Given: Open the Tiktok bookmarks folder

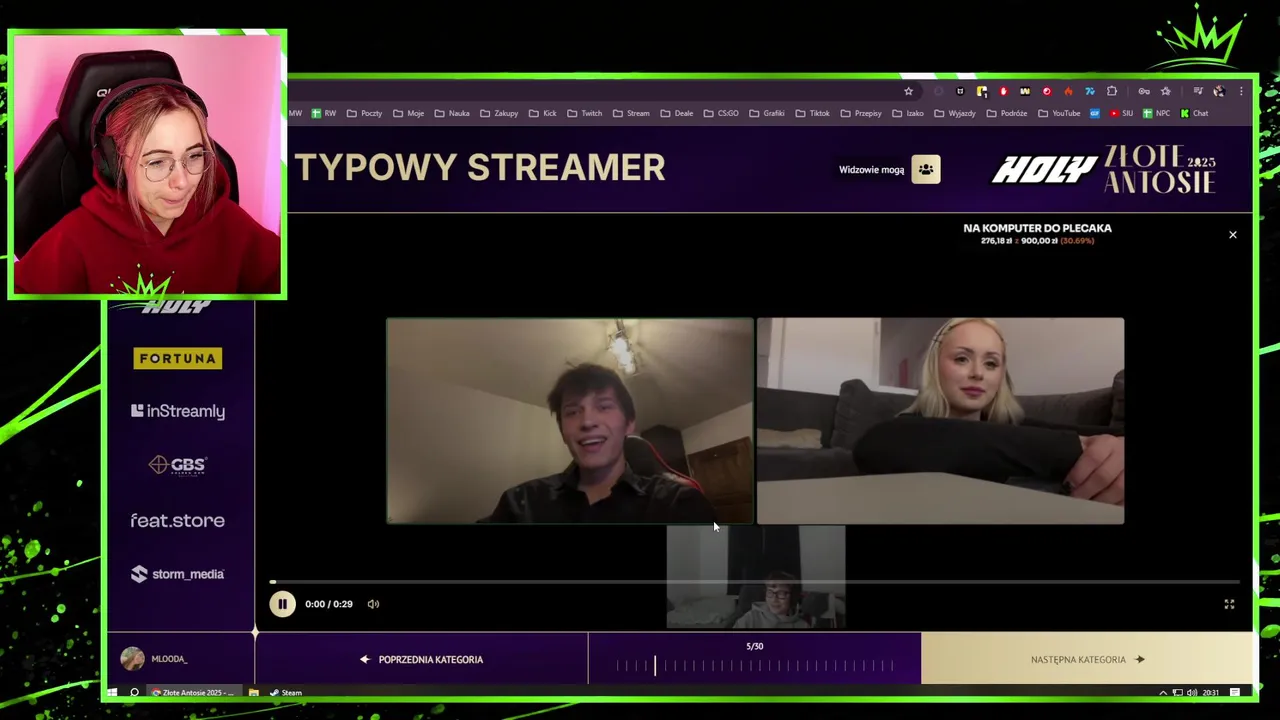Looking at the screenshot, I should [x=812, y=113].
